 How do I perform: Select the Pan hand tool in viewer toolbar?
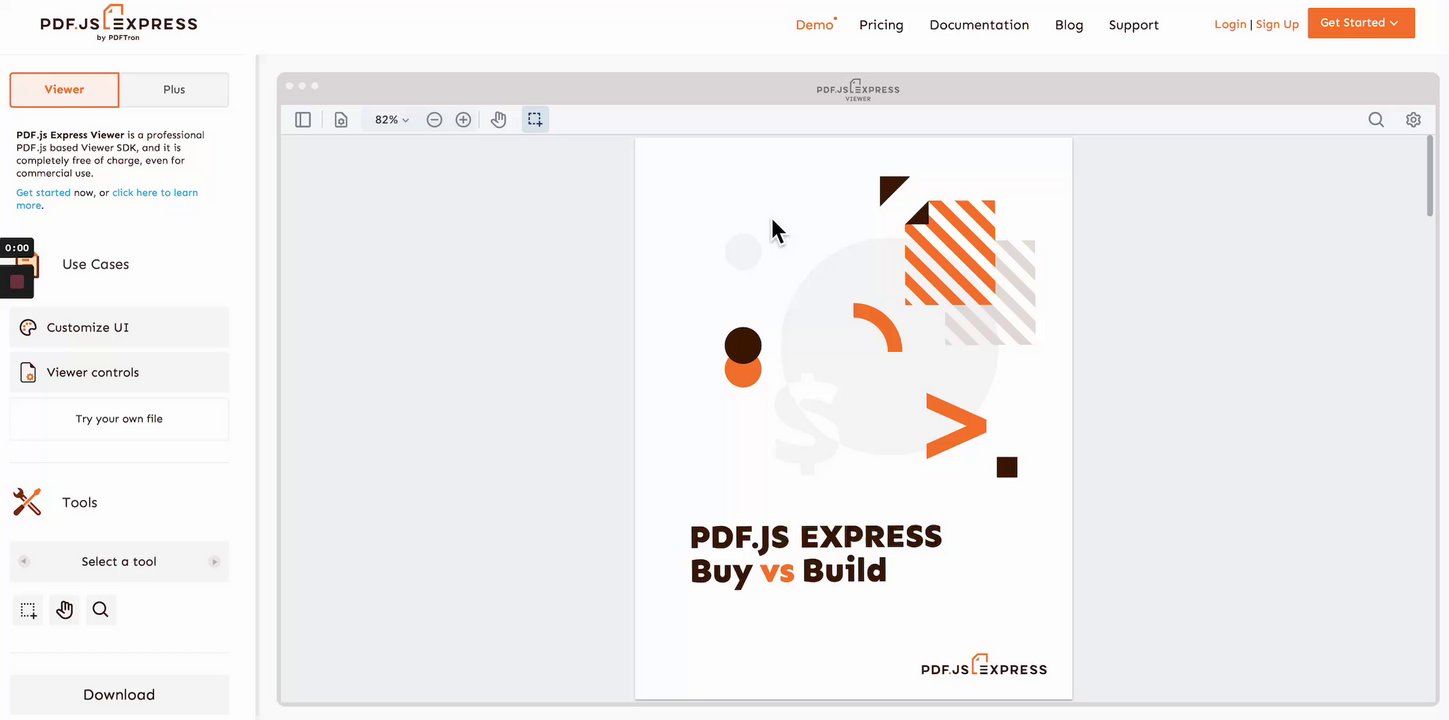pyautogui.click(x=499, y=120)
